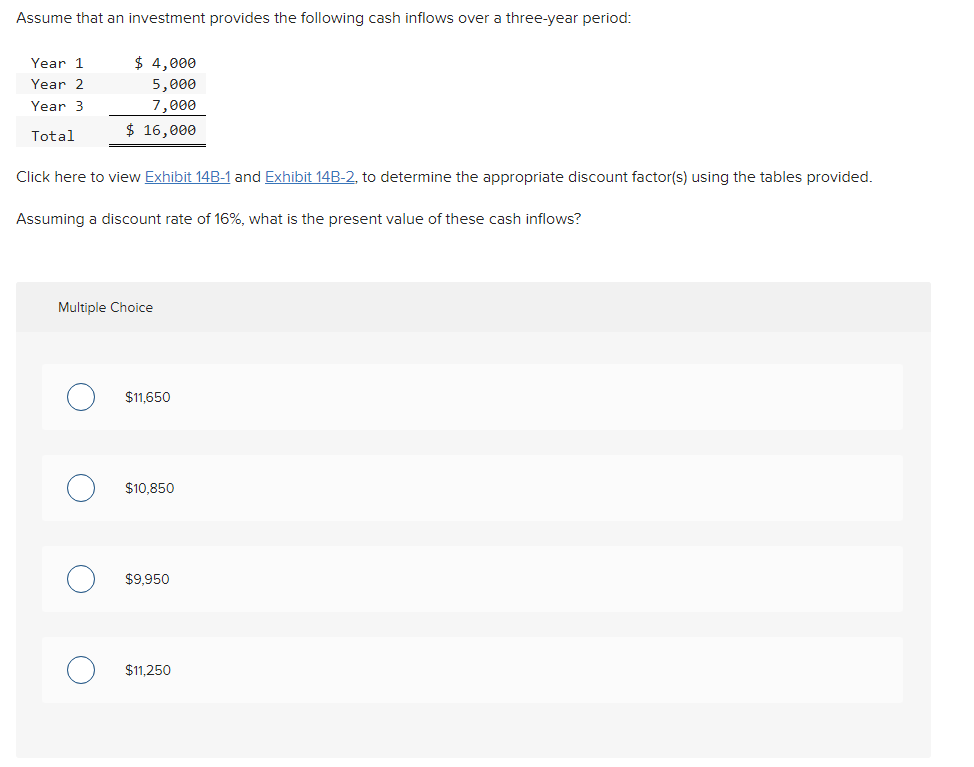Select the Year 3 cash inflow row
The image size is (974, 767).
(x=110, y=105)
